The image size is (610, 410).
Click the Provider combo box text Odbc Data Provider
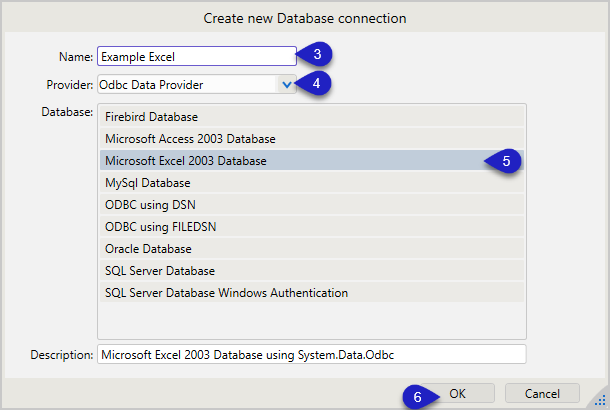point(186,85)
